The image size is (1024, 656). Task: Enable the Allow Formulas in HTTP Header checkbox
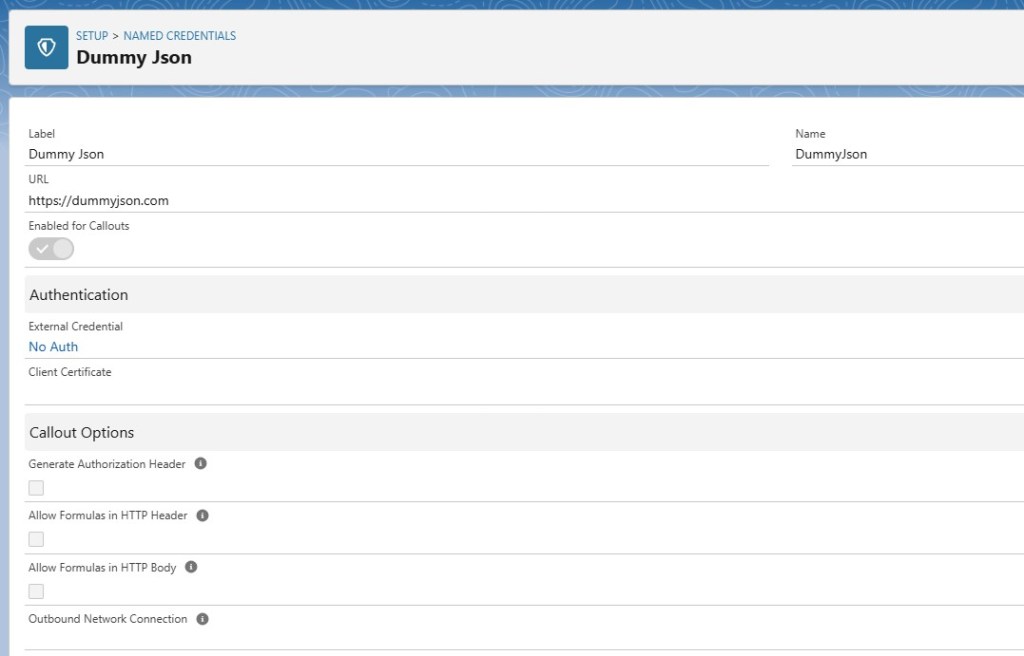(x=36, y=540)
